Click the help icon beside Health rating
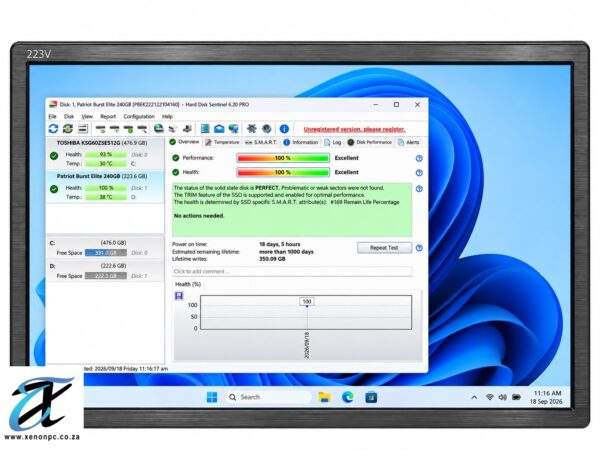Screen dimensions: 600x450 419,173
